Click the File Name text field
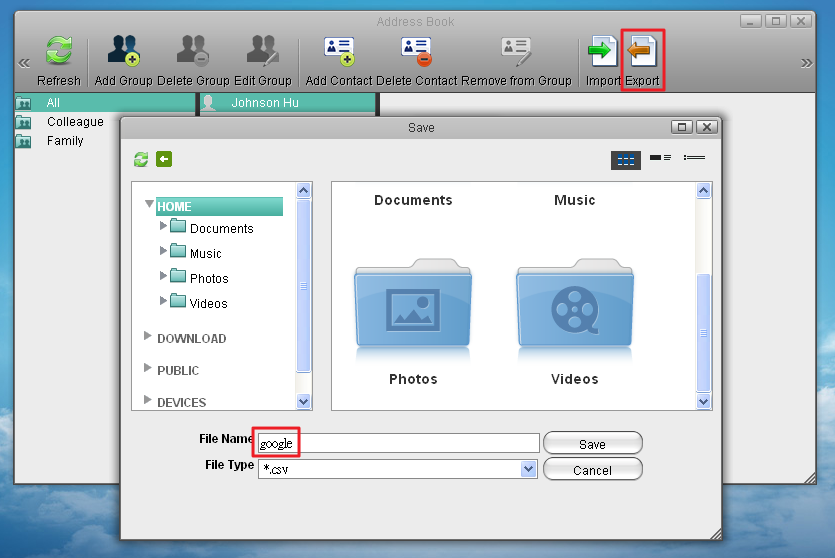Image resolution: width=835 pixels, height=558 pixels. click(398, 443)
